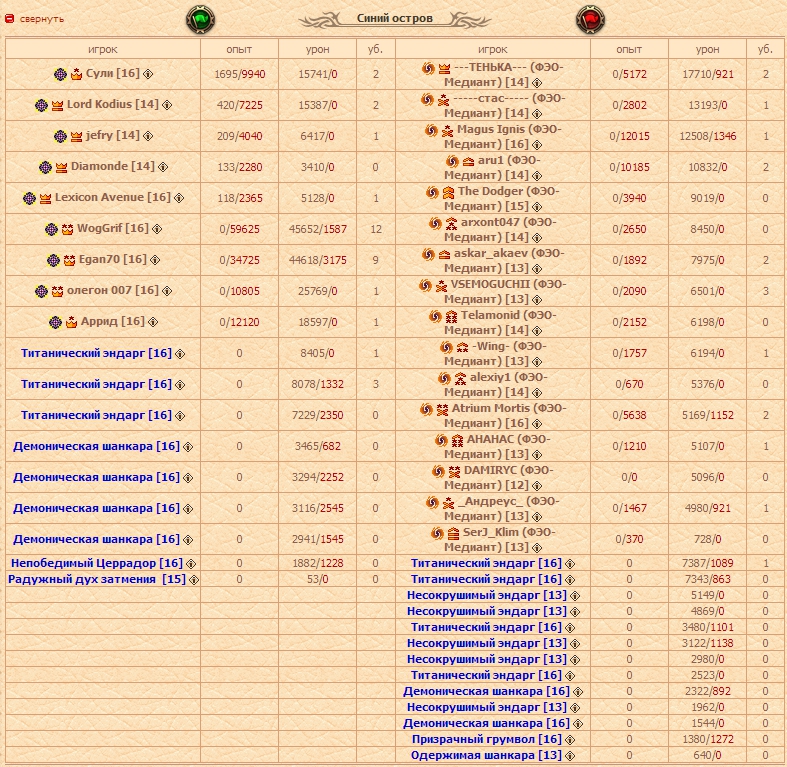Image resolution: width=787 pixels, height=767 pixels.
Task: Open player profile SerJ_Klim
Action: pos(492,532)
